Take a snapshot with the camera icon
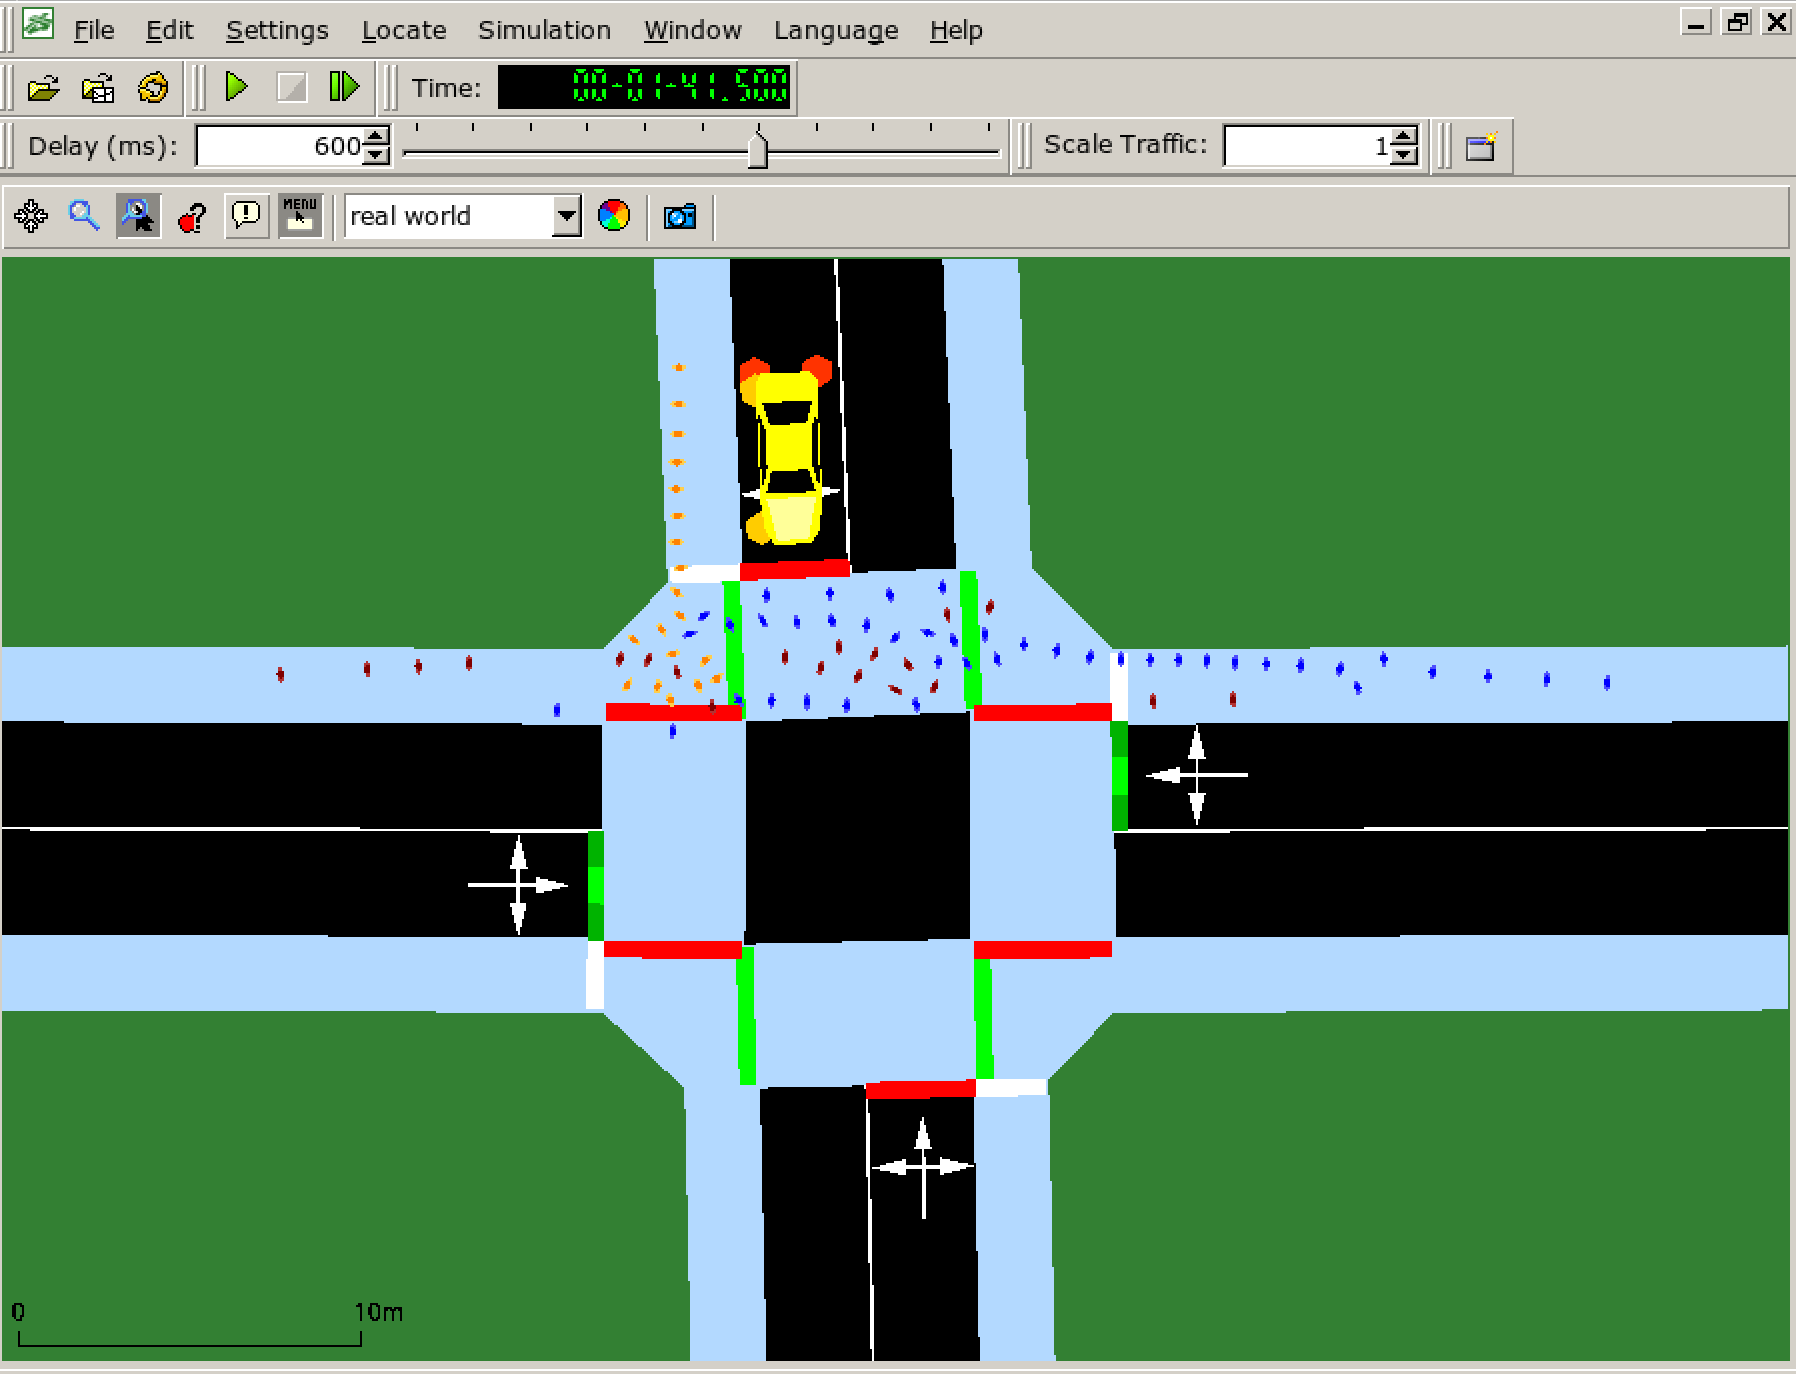 pyautogui.click(x=680, y=216)
